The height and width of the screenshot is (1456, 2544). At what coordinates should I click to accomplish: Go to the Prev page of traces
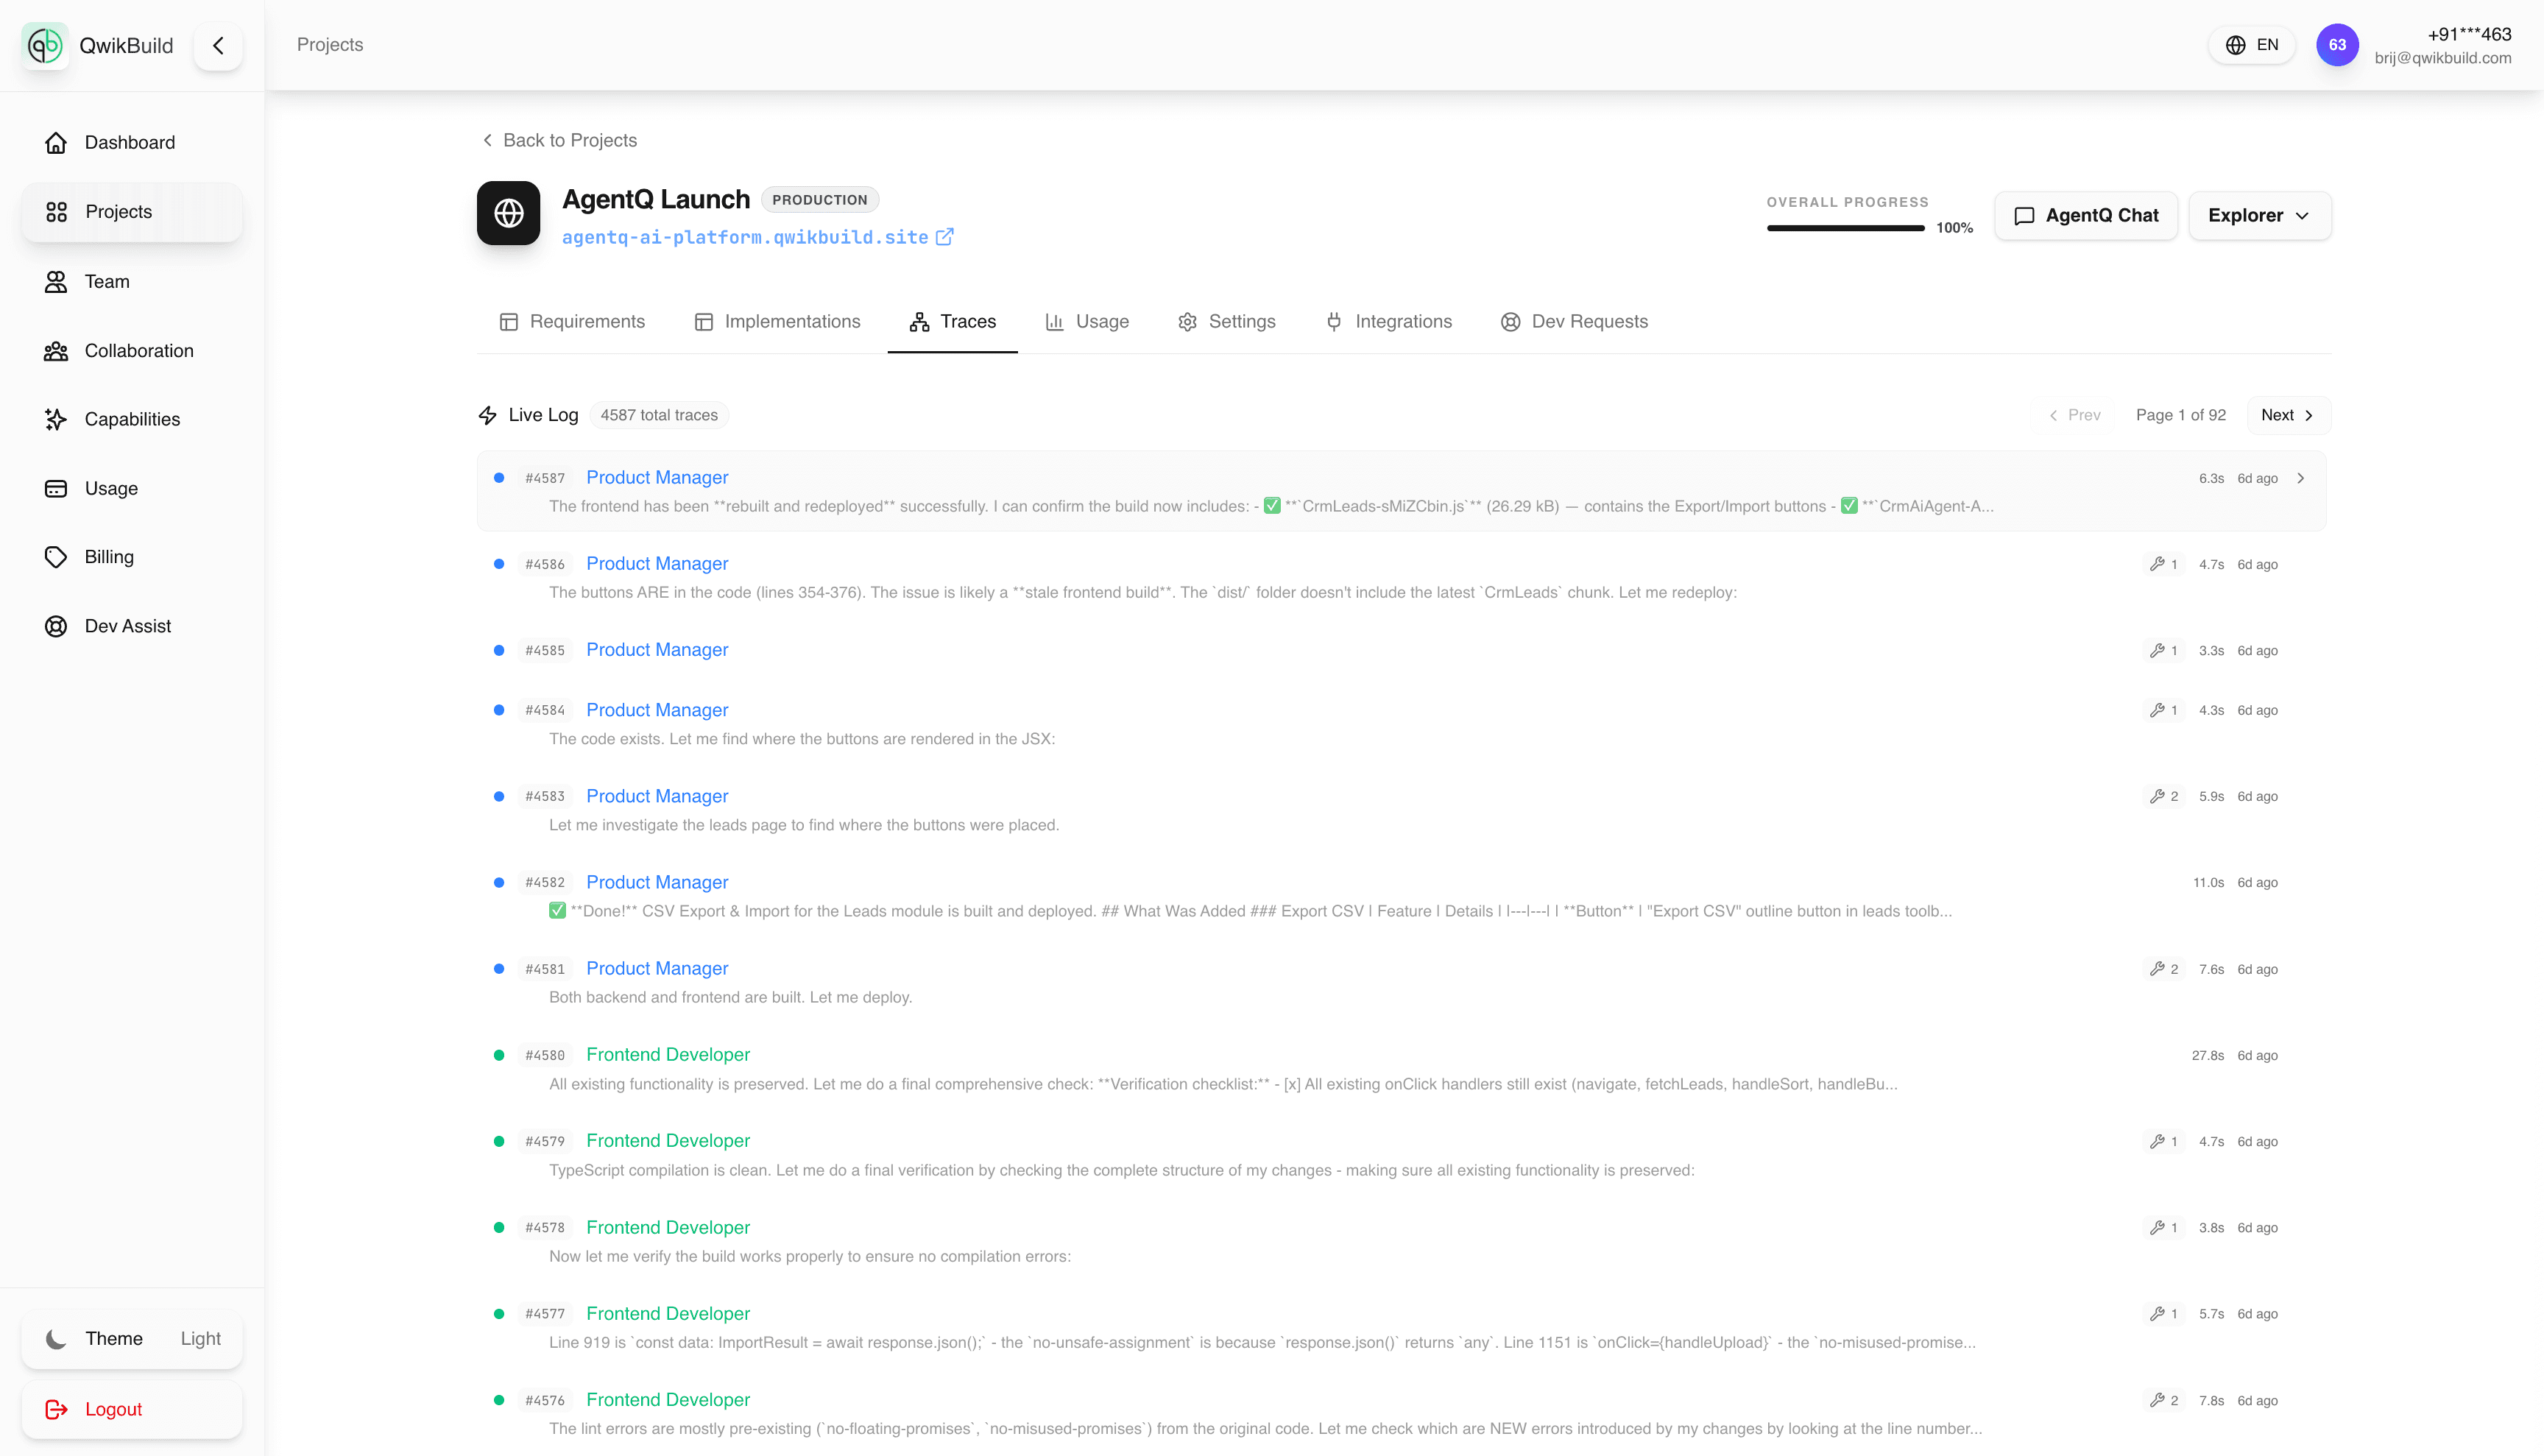coord(2074,415)
